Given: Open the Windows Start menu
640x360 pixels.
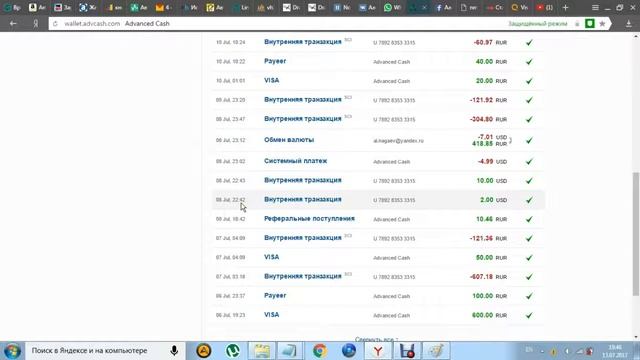Looking at the screenshot, I should [x=12, y=351].
